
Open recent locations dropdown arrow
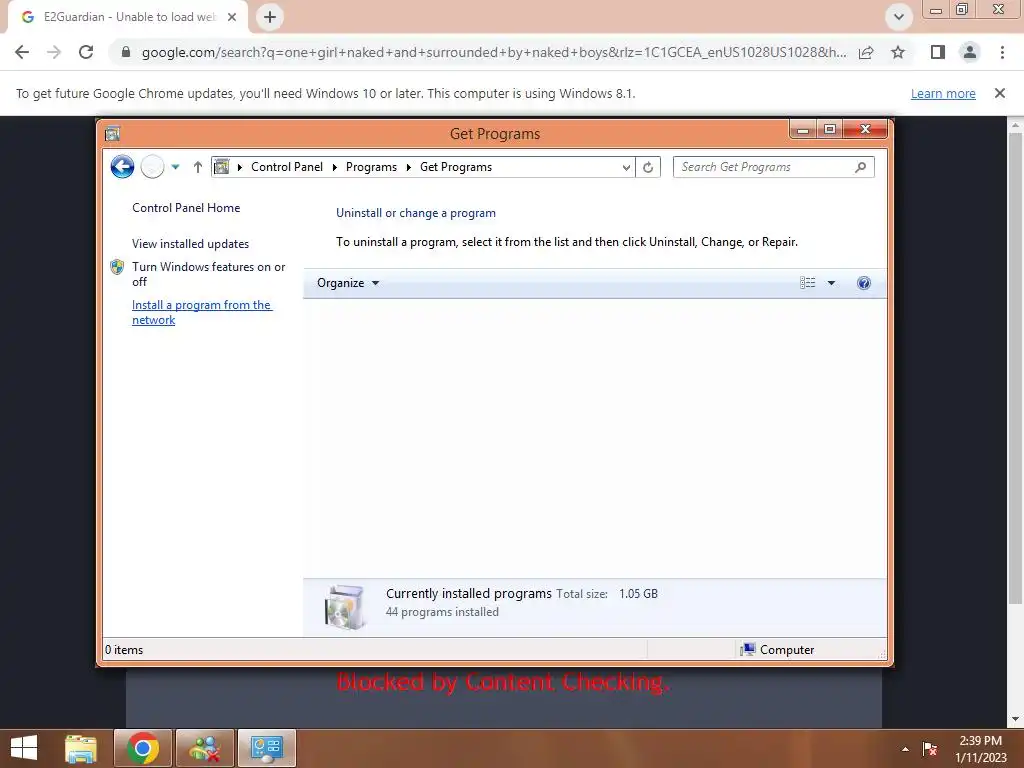[x=175, y=167]
